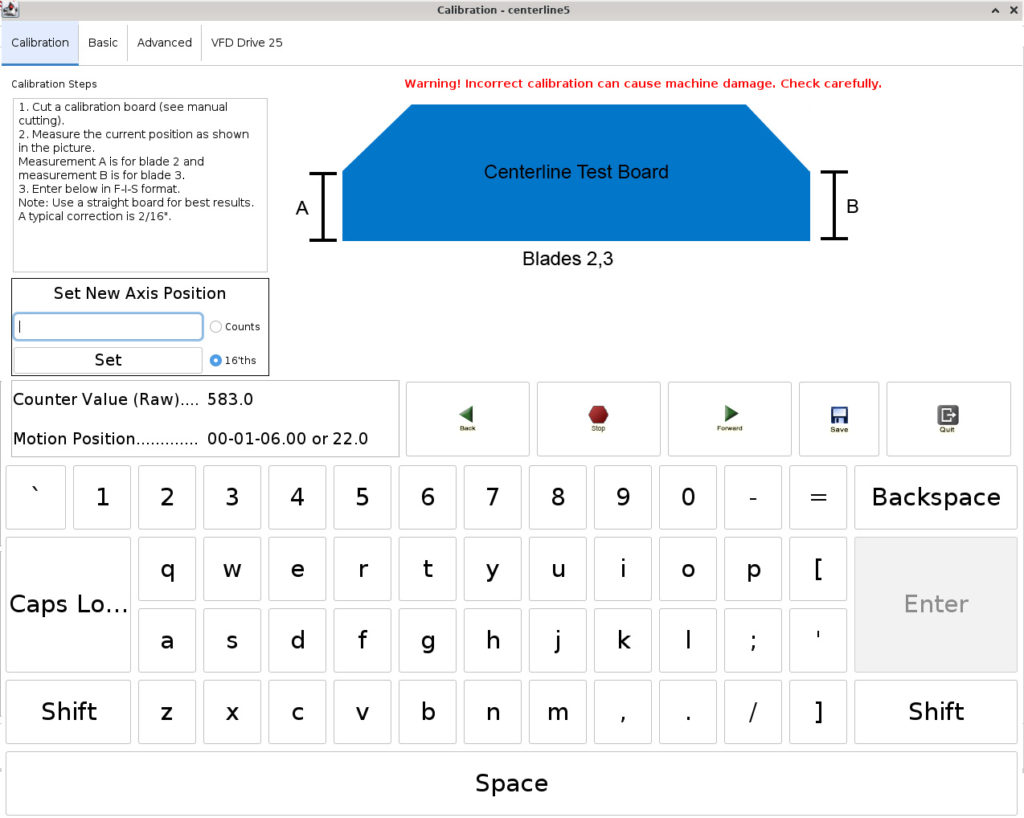
Task: Tap the letter e key
Action: click(x=297, y=569)
